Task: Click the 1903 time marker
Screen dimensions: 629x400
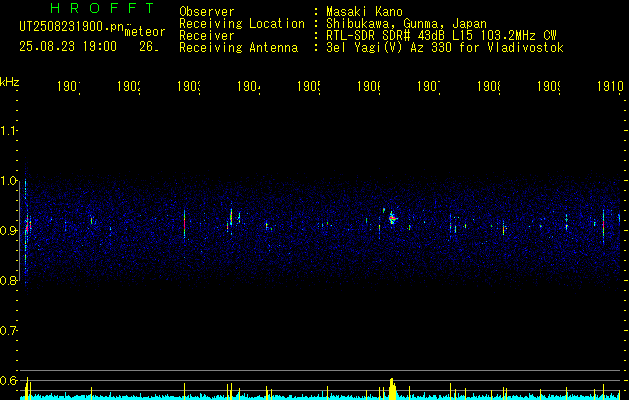Action: coord(189,87)
